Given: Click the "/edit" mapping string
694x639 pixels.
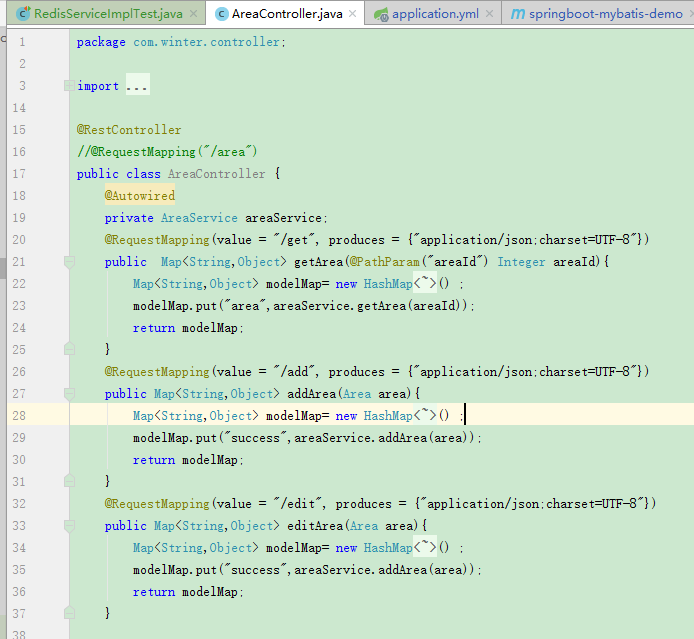Looking at the screenshot, I should (297, 504).
